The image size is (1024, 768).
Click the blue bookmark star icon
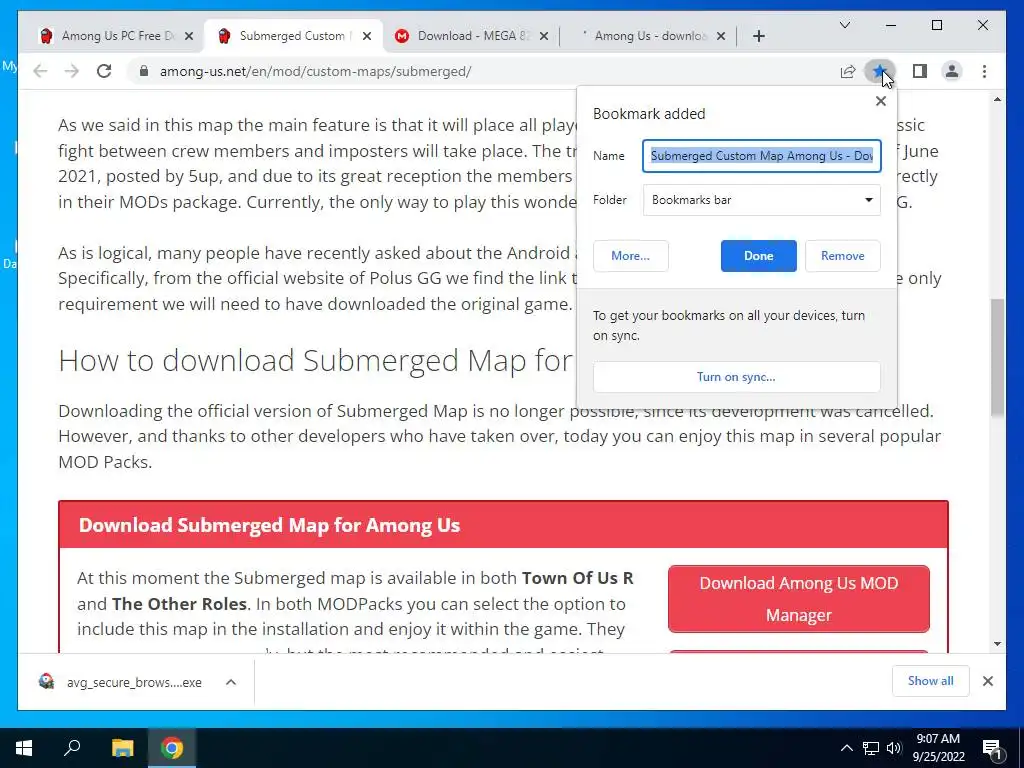coord(880,71)
